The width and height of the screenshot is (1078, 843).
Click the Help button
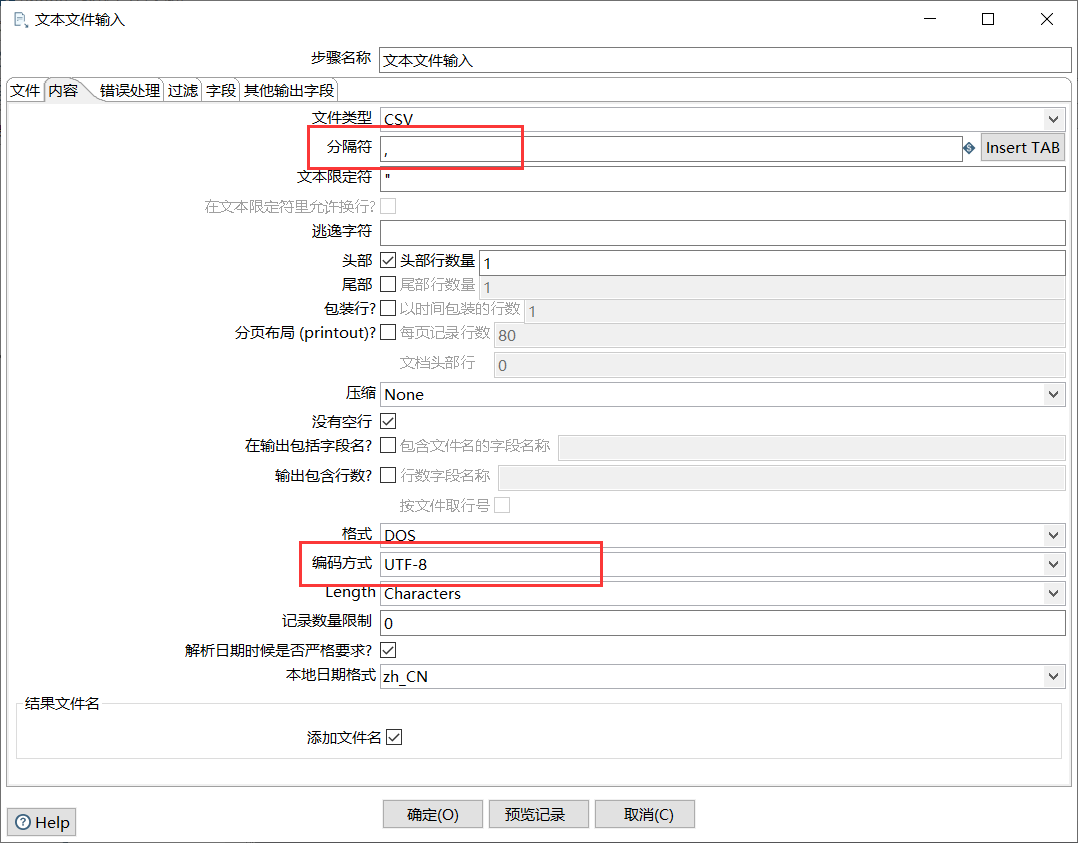(x=41, y=822)
